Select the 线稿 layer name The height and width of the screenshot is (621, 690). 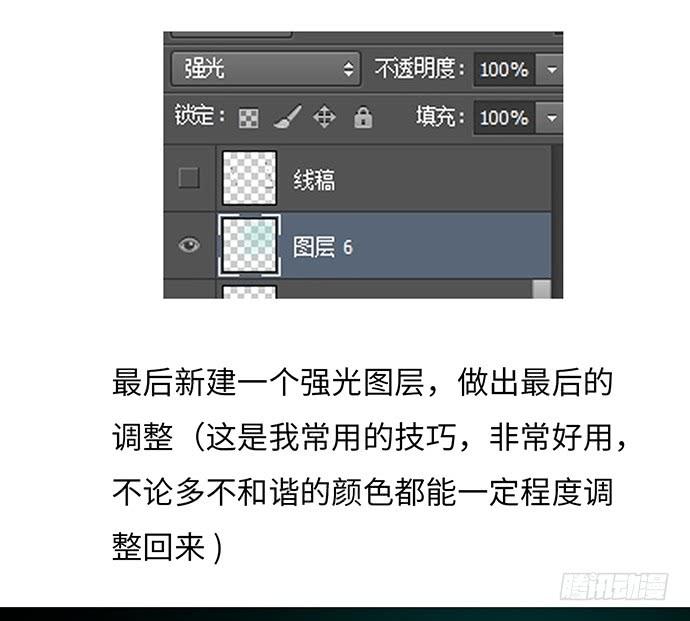coord(314,180)
